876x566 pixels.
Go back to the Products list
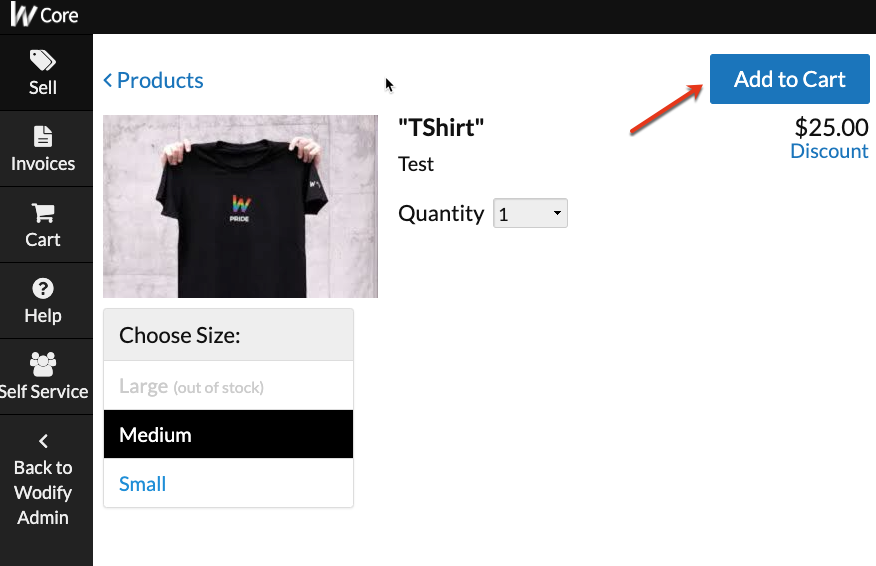pyautogui.click(x=160, y=80)
